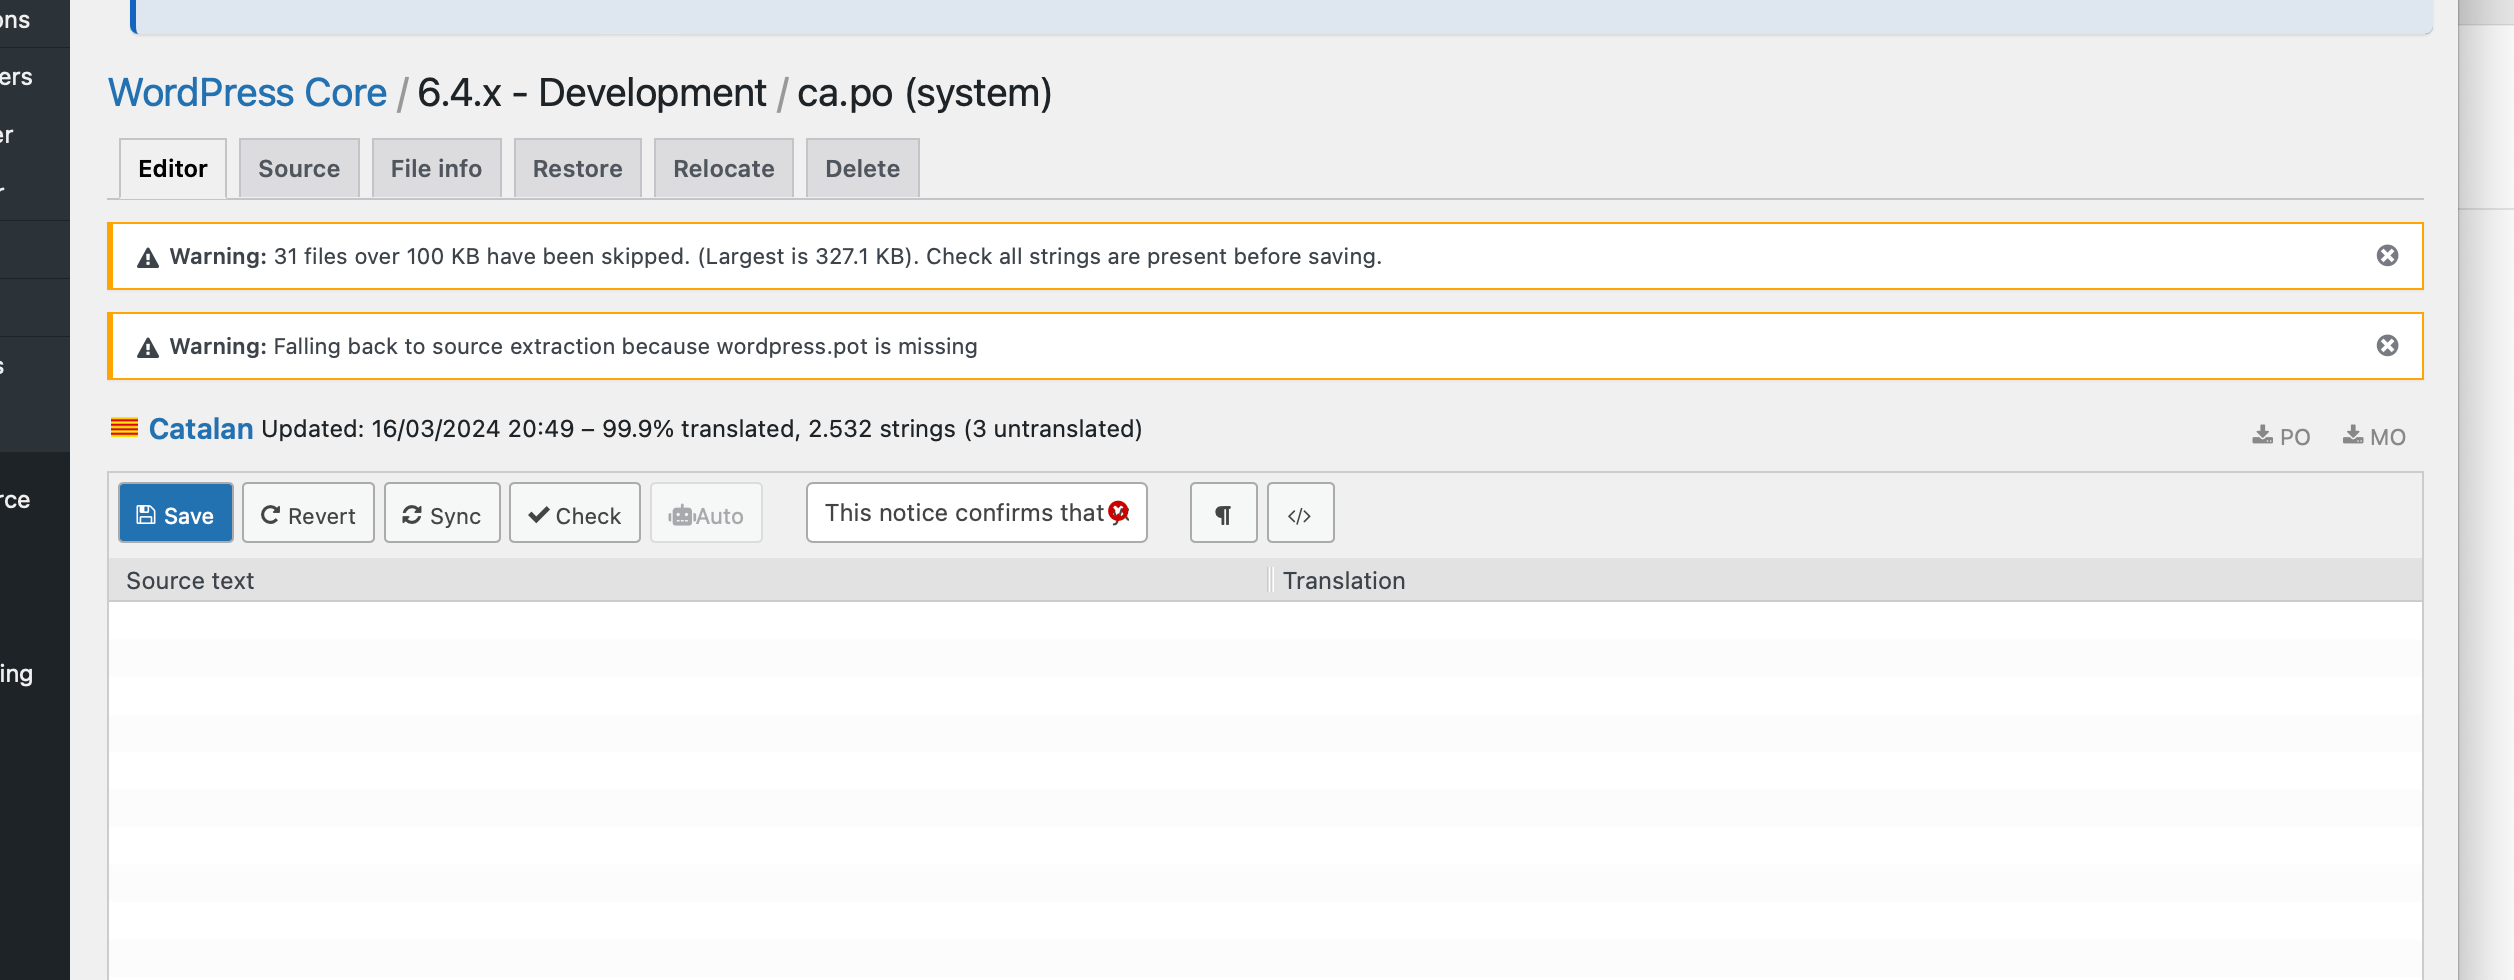Screen dimensions: 2514x980
Task: Clear the filter text with red X icon
Action: coord(1119,512)
